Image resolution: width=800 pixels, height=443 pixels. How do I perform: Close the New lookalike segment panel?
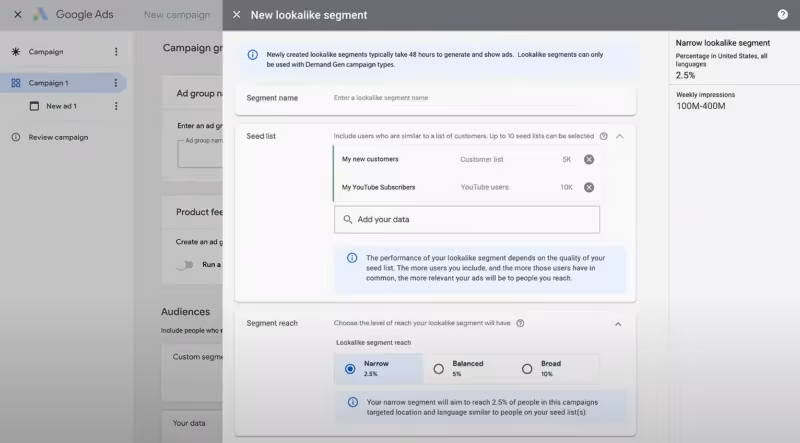[236, 15]
